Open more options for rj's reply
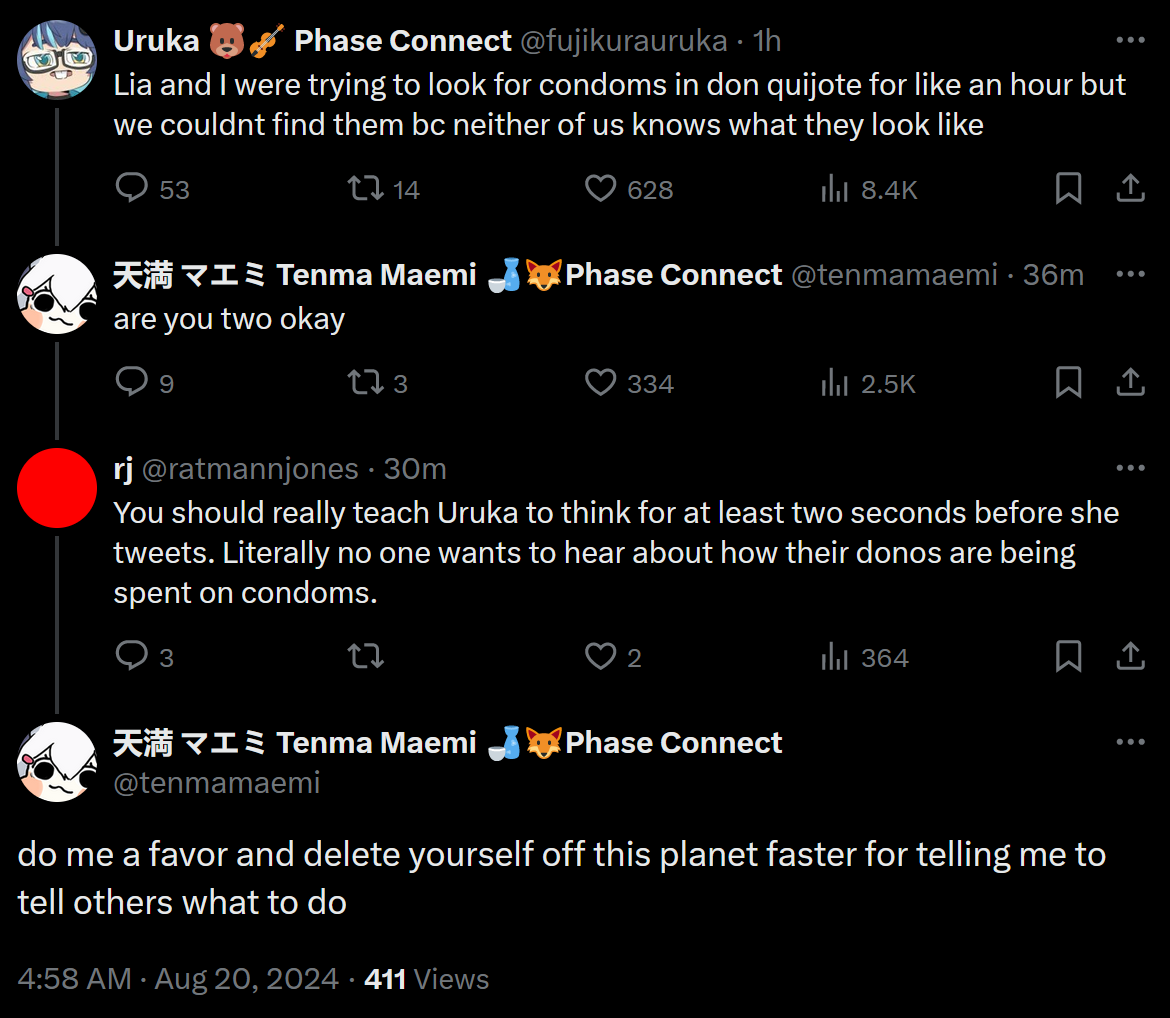 [1129, 467]
